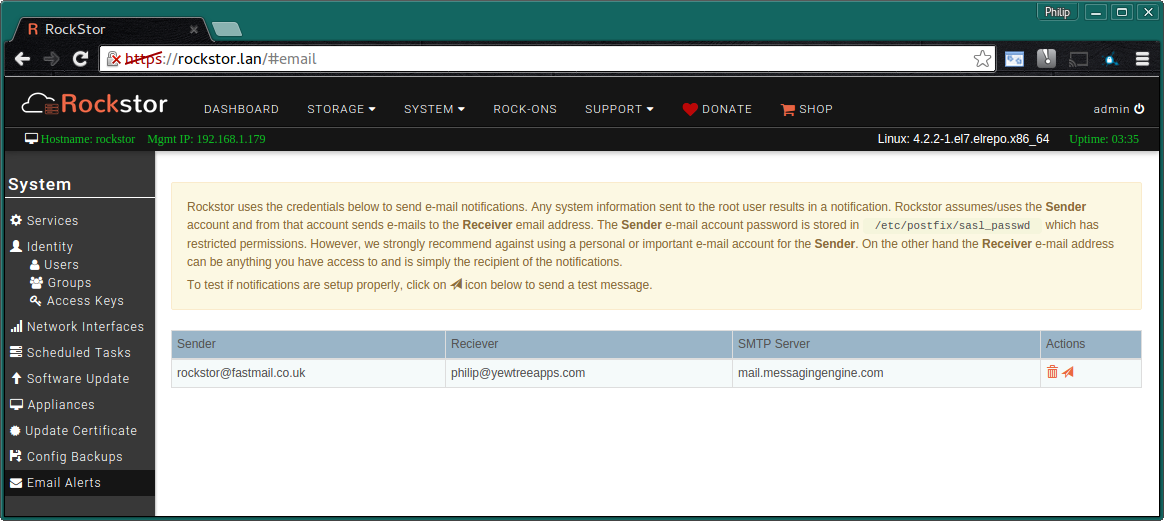Bookmark this page with the star icon
The width and height of the screenshot is (1164, 521).
[982, 59]
